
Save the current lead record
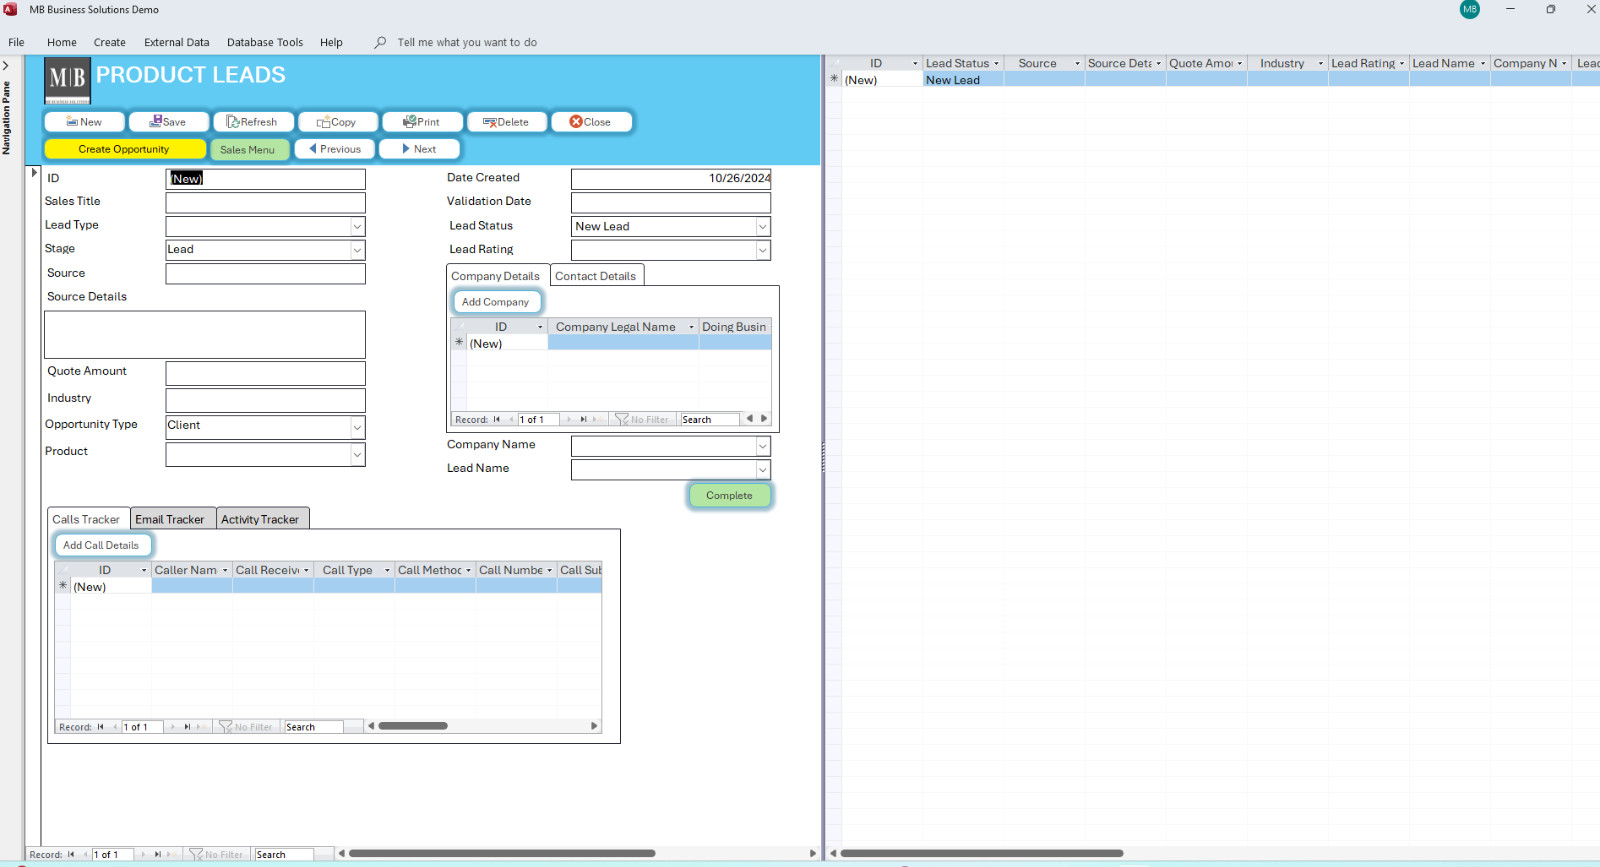click(169, 122)
